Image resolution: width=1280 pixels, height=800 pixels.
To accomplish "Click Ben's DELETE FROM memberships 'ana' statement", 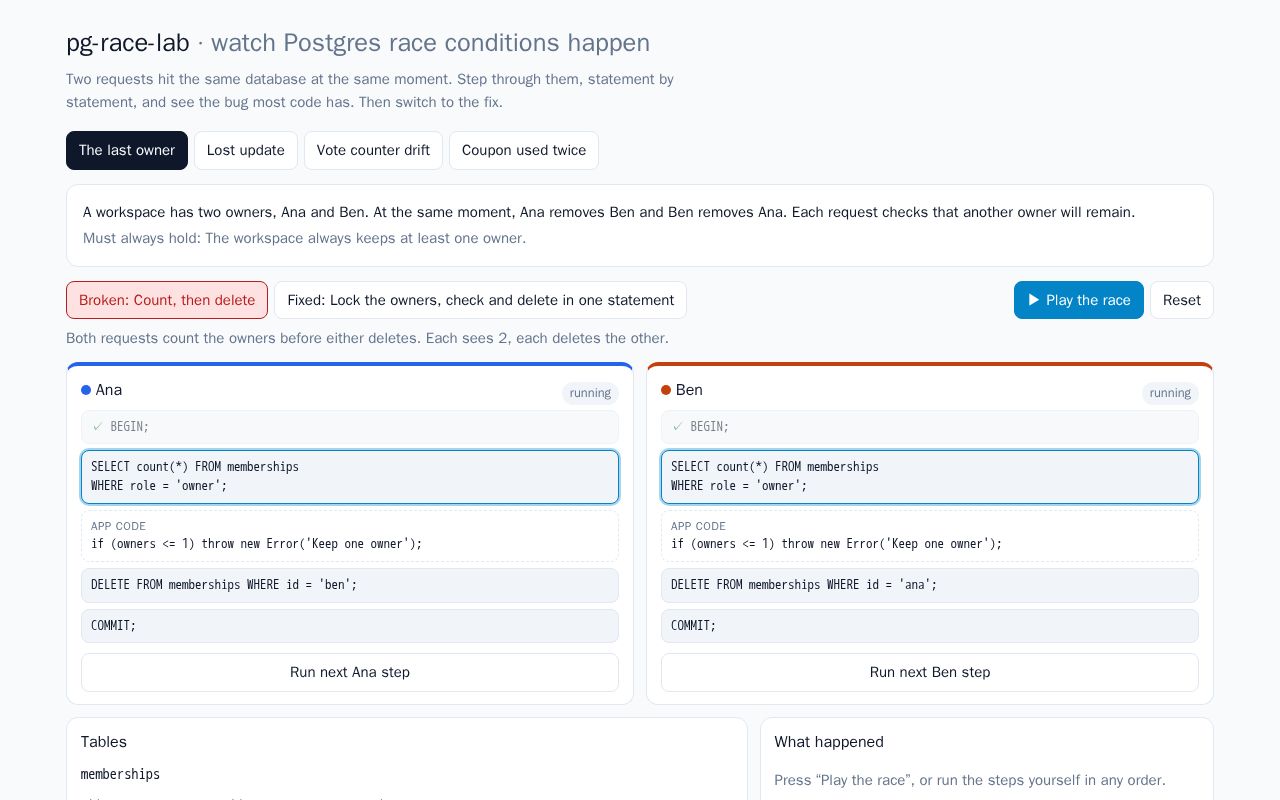I will [930, 585].
